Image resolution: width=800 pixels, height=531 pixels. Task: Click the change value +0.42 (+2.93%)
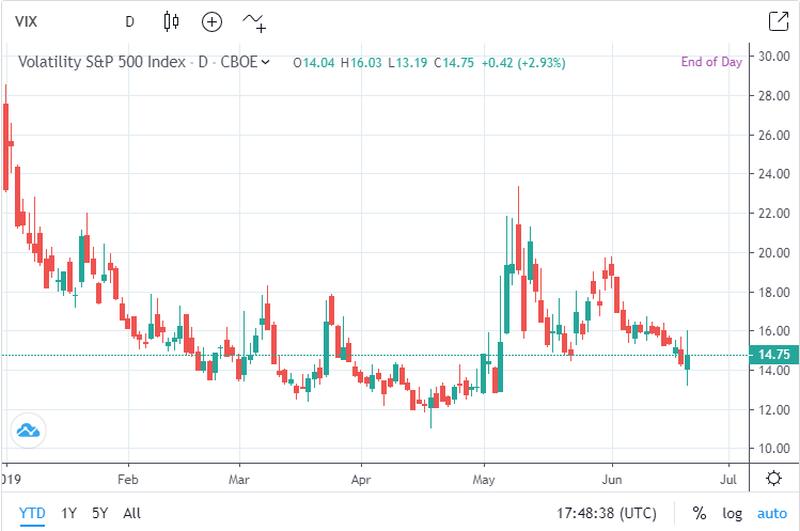pos(523,63)
